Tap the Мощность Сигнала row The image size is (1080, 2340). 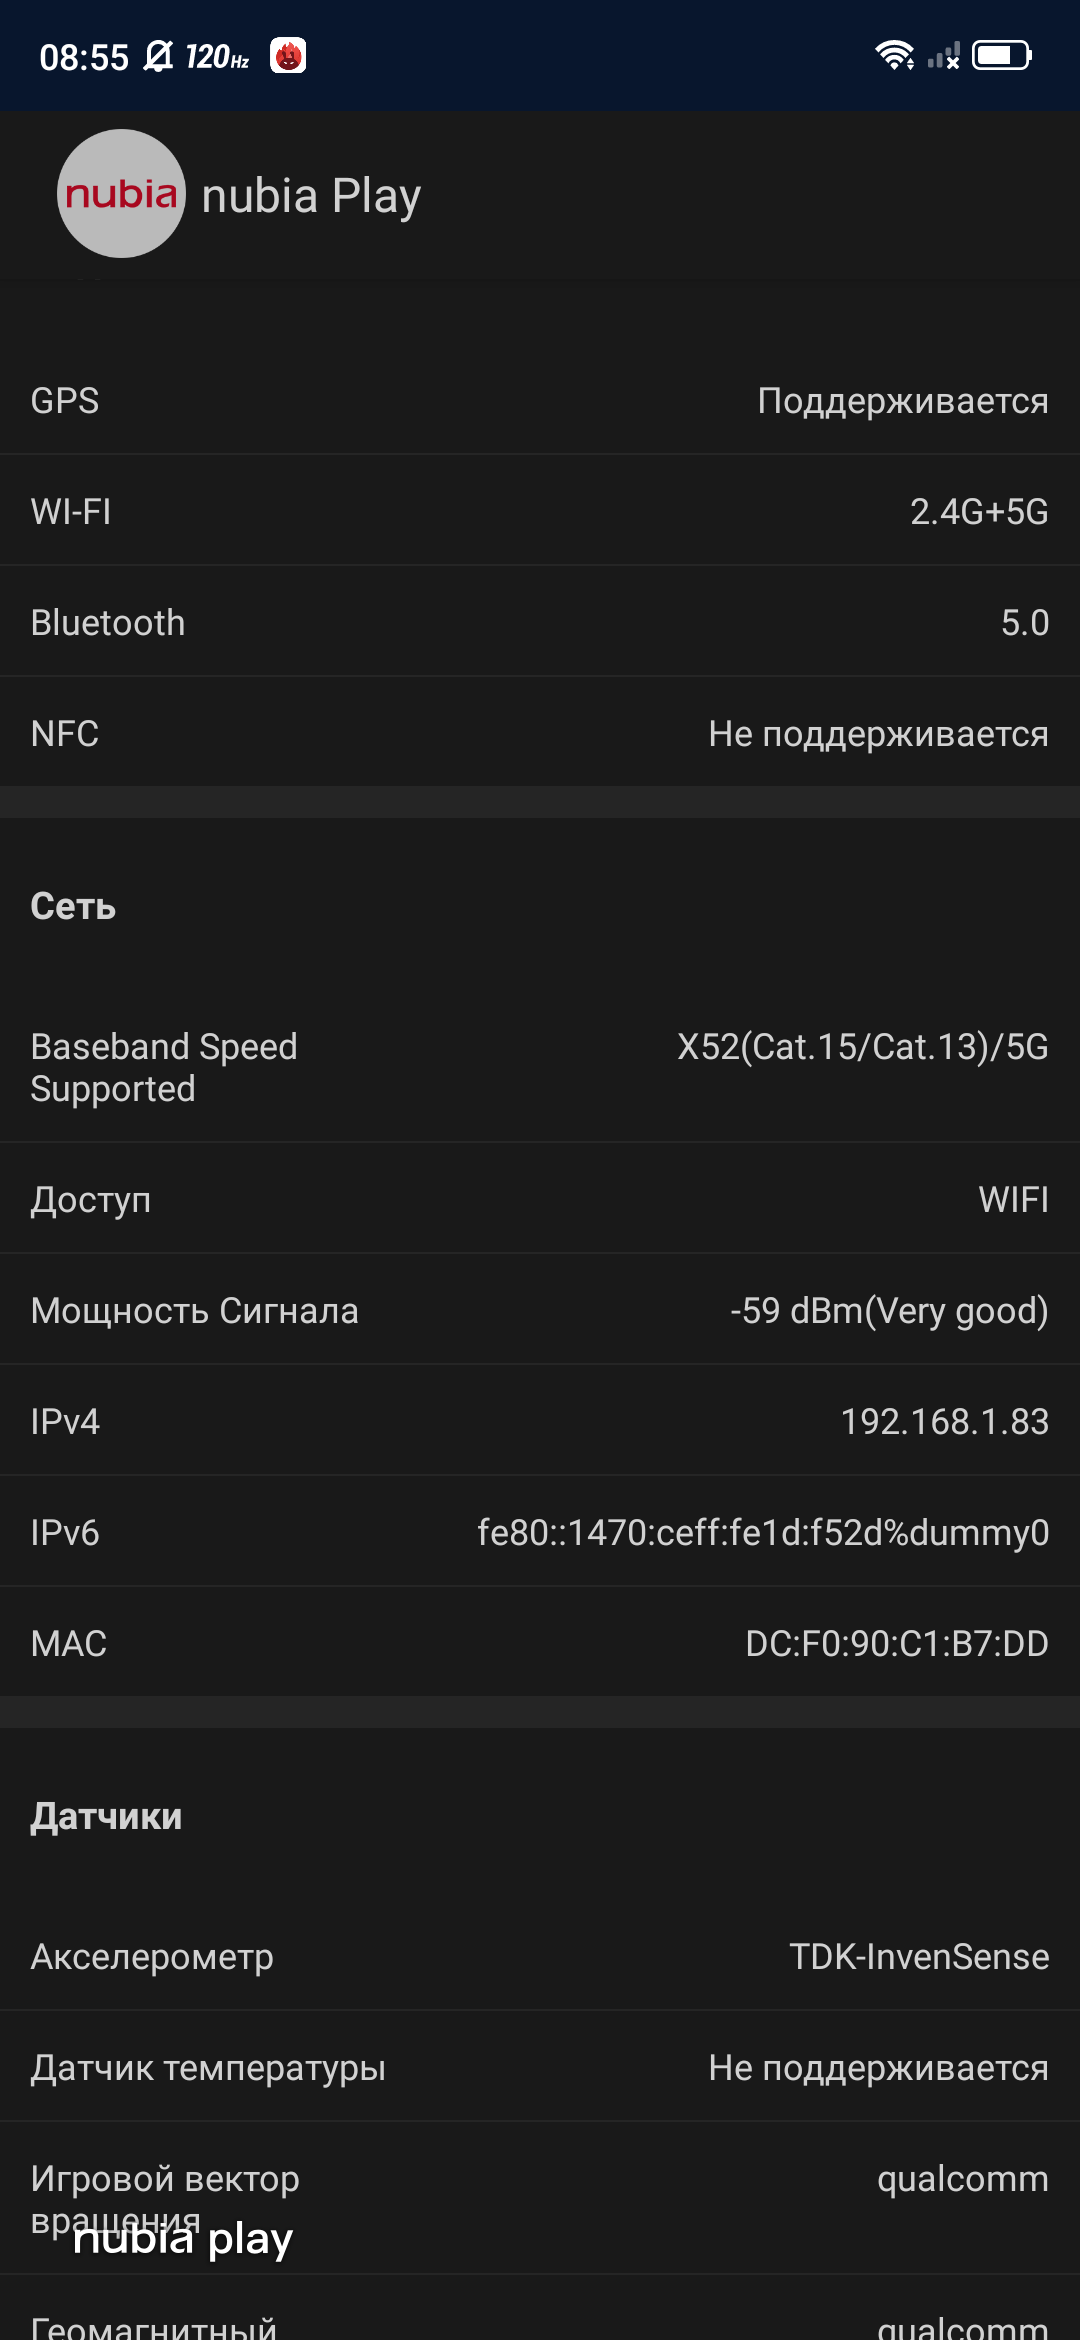coord(540,1310)
